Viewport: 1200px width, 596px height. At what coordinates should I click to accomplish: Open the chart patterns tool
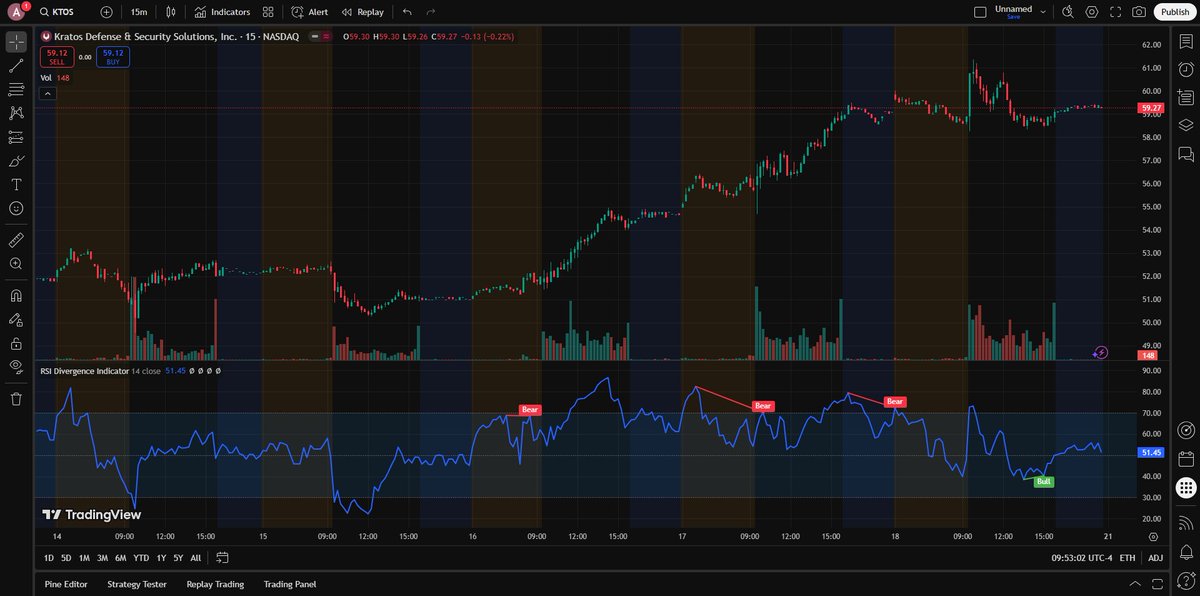pos(16,113)
